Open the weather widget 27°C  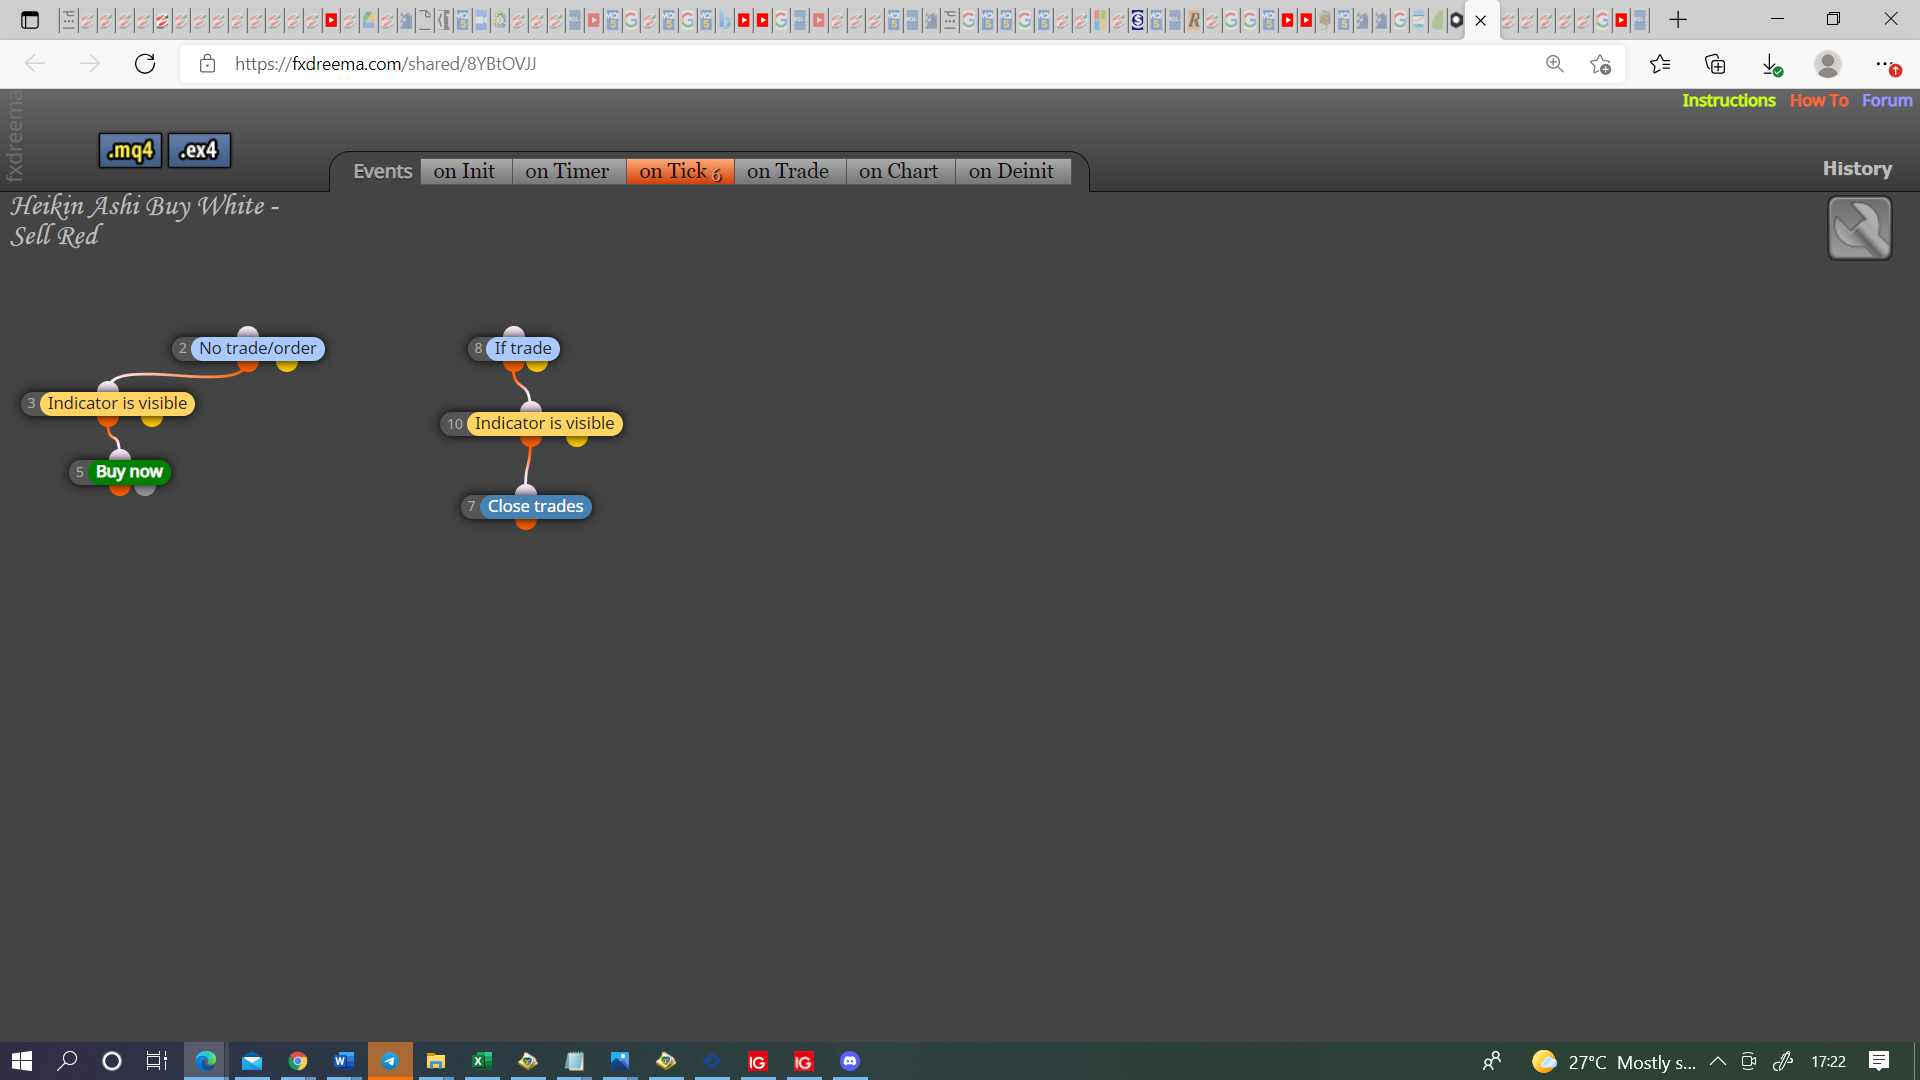[1614, 1062]
